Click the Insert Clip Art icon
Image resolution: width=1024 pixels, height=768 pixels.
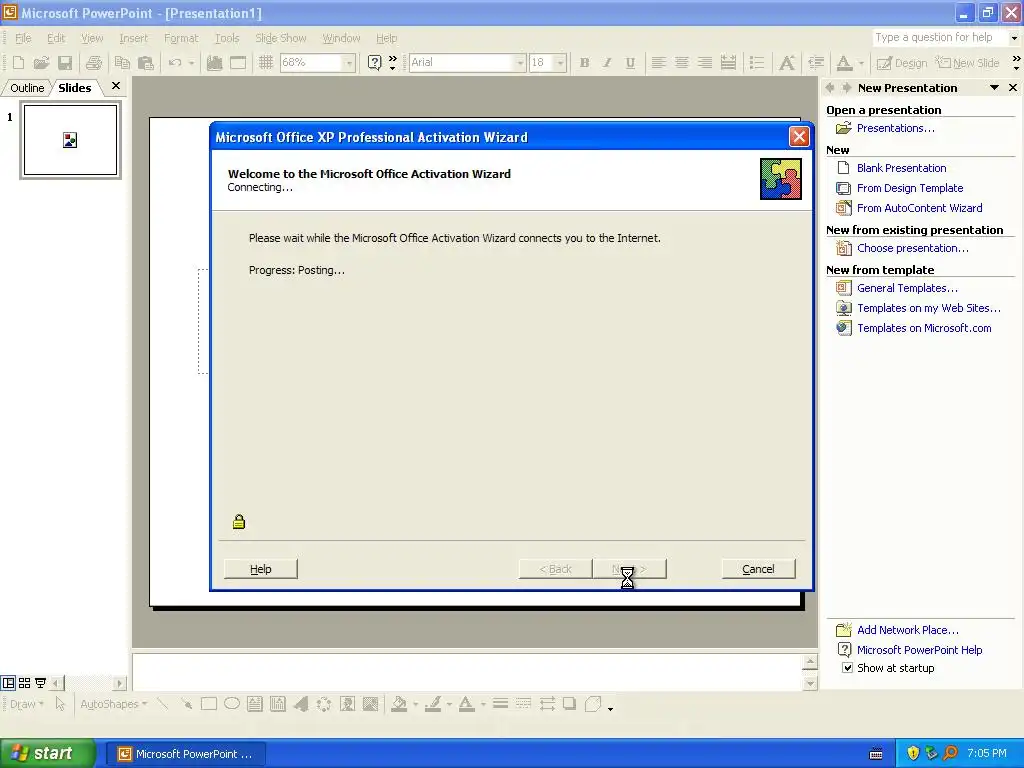click(x=347, y=704)
